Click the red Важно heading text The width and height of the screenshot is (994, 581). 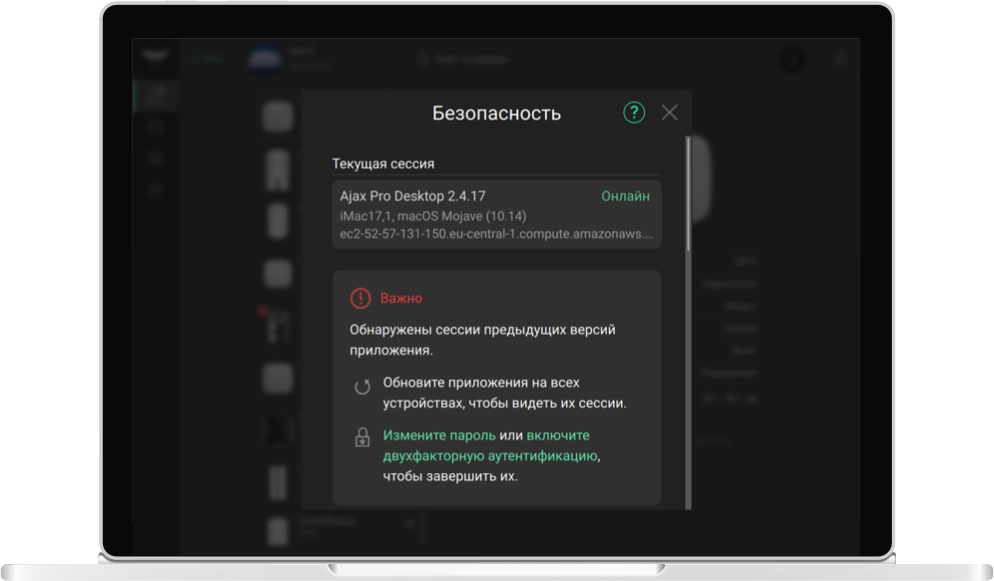pos(401,298)
